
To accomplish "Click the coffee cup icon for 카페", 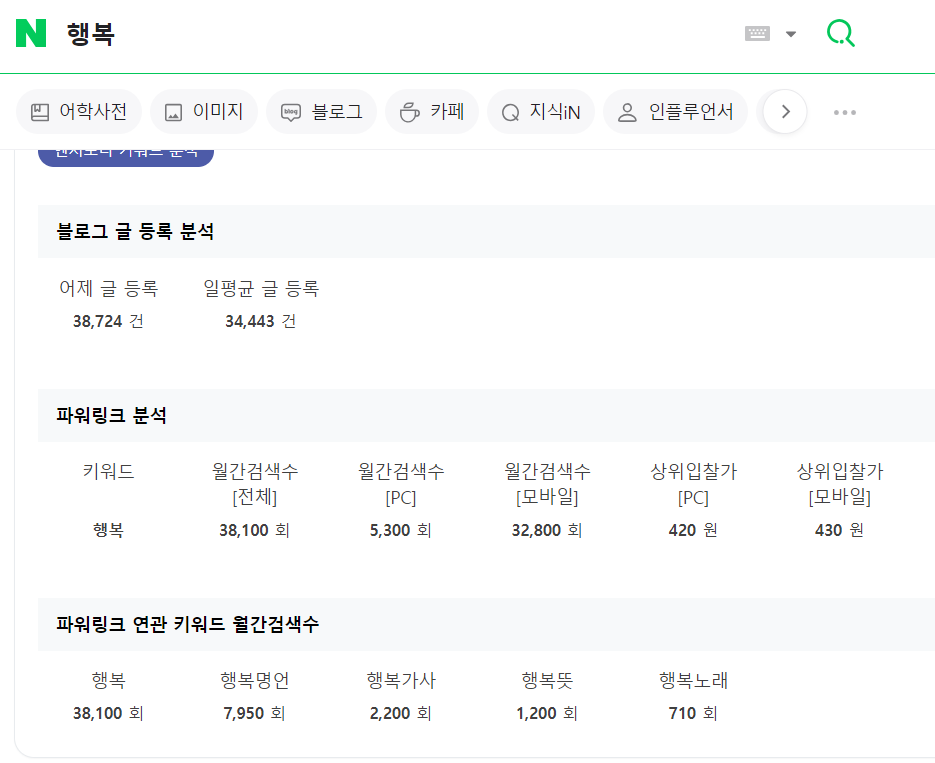I will pyautogui.click(x=409, y=112).
